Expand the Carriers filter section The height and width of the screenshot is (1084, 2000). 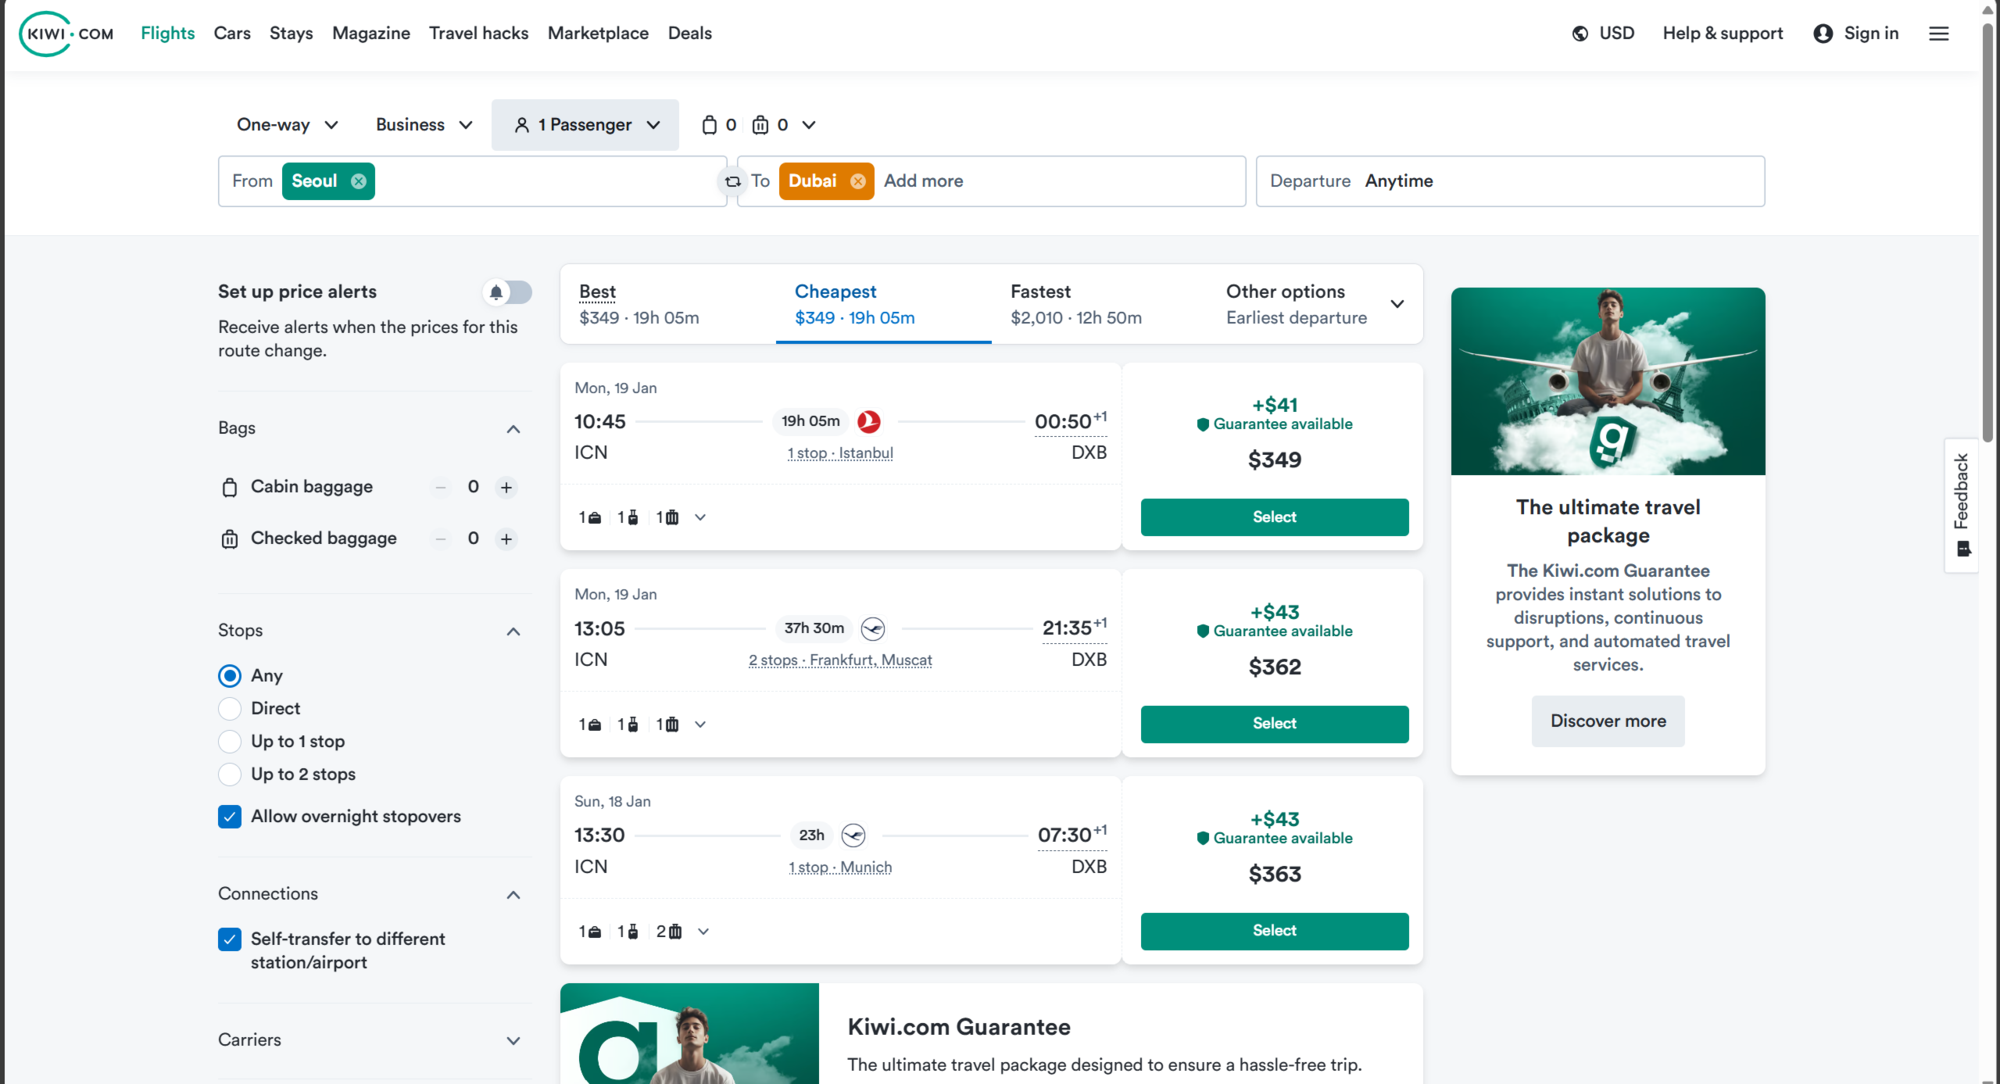pos(513,1041)
